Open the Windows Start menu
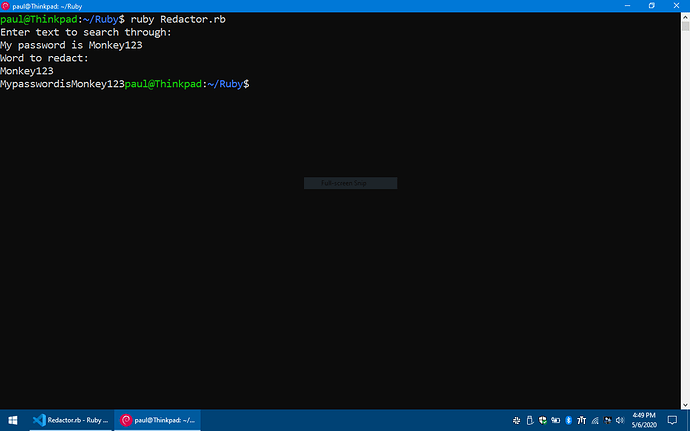Viewport: 690px width, 431px height. tap(13, 420)
